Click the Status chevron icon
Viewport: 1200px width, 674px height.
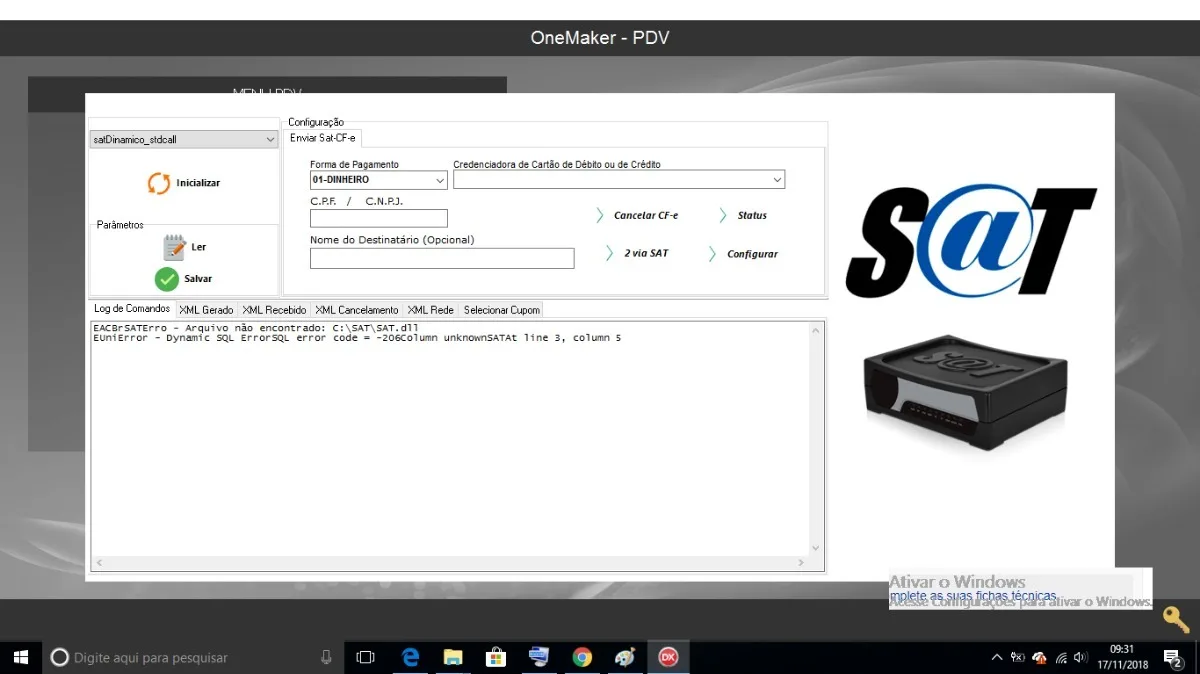tap(723, 215)
